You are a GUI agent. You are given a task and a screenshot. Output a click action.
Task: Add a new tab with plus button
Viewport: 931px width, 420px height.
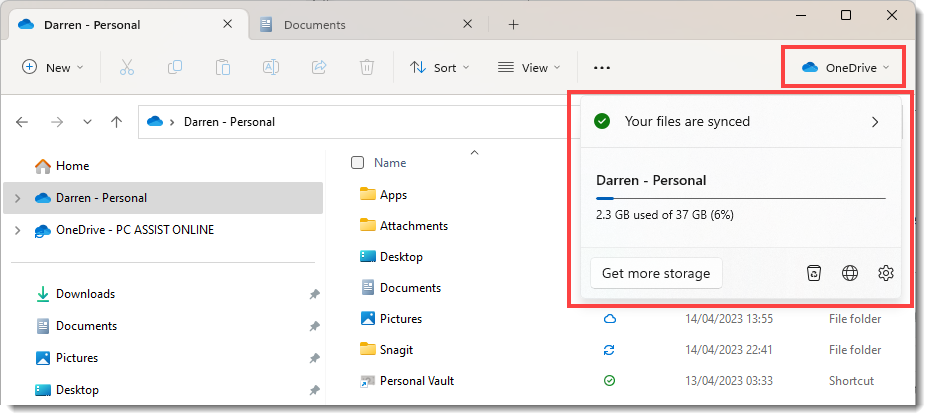pos(514,24)
